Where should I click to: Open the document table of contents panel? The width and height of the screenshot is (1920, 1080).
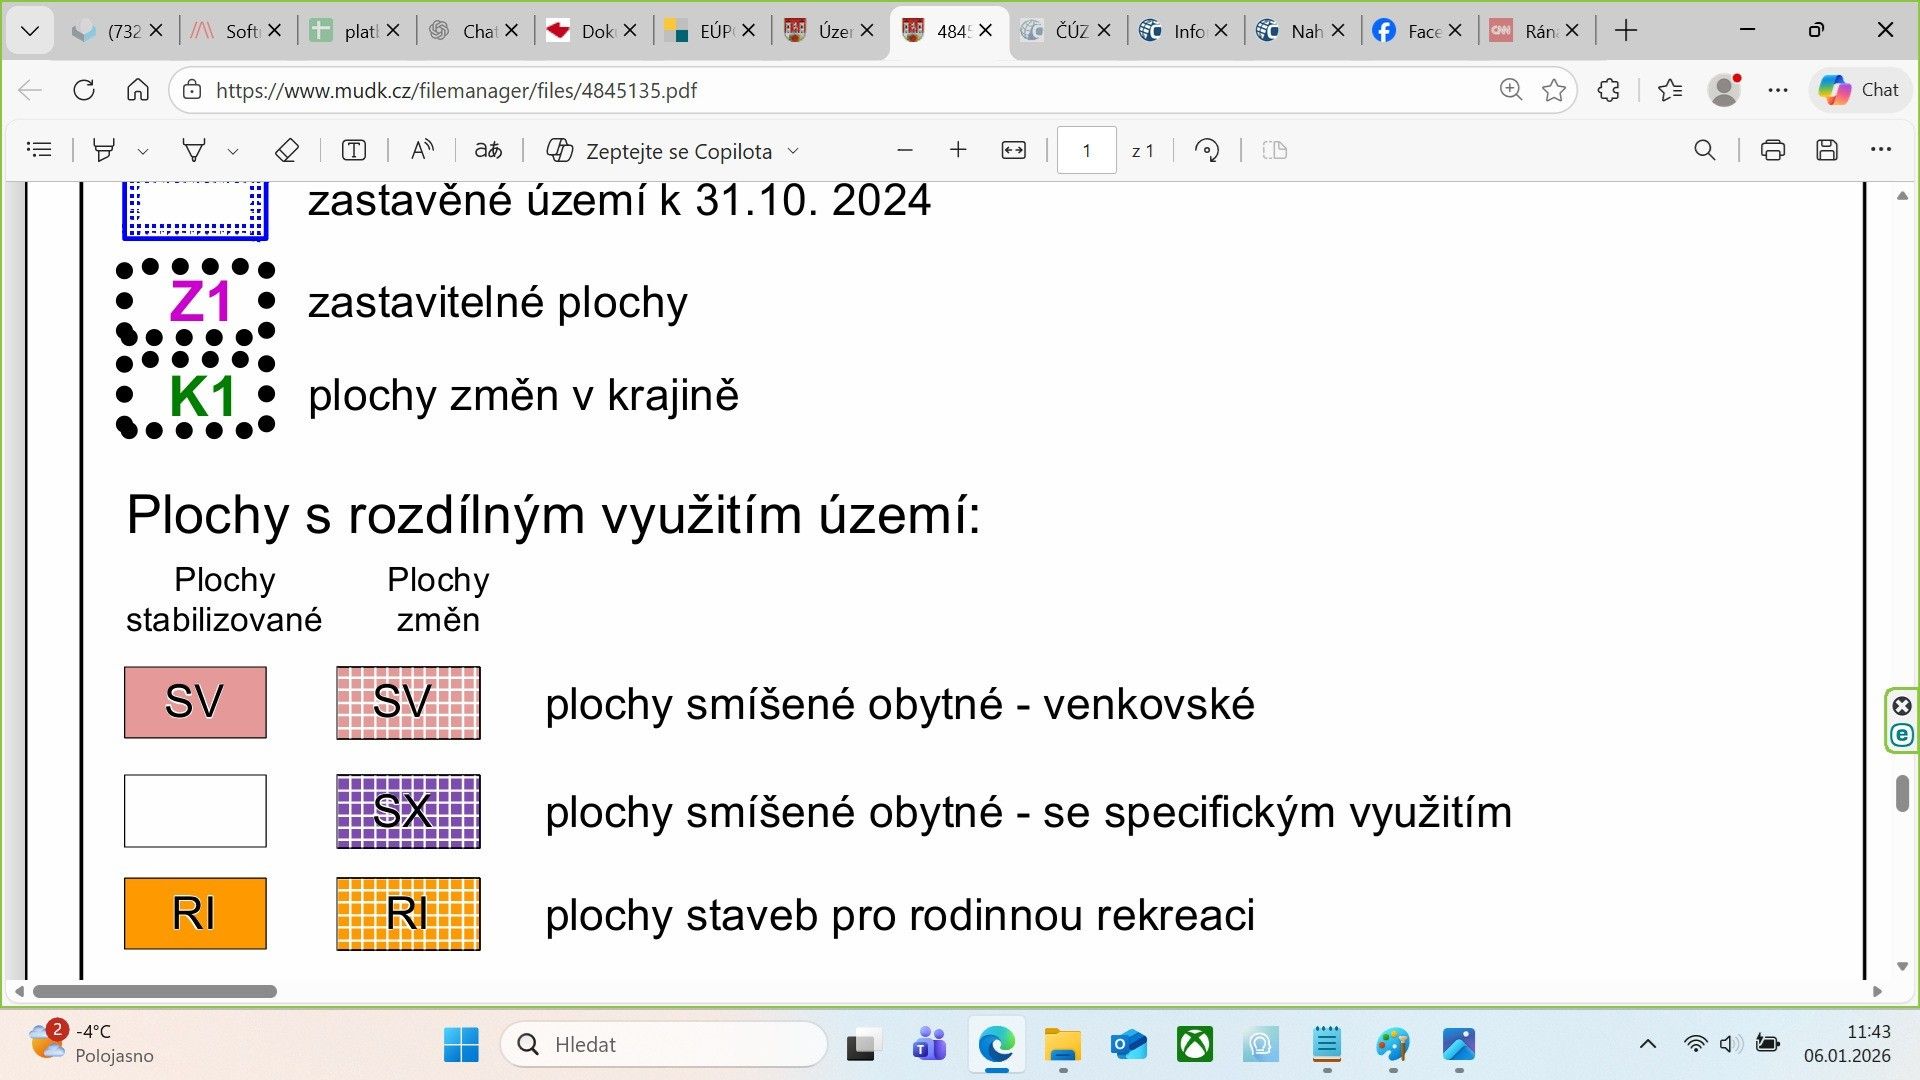[x=39, y=150]
